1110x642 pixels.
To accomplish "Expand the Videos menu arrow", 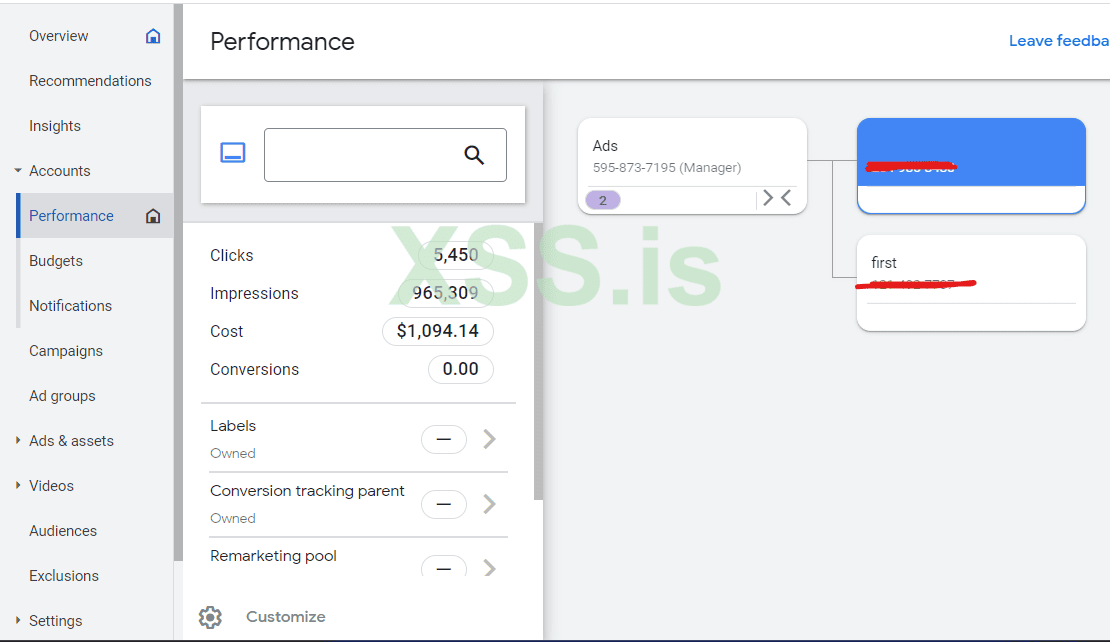I will click(18, 486).
